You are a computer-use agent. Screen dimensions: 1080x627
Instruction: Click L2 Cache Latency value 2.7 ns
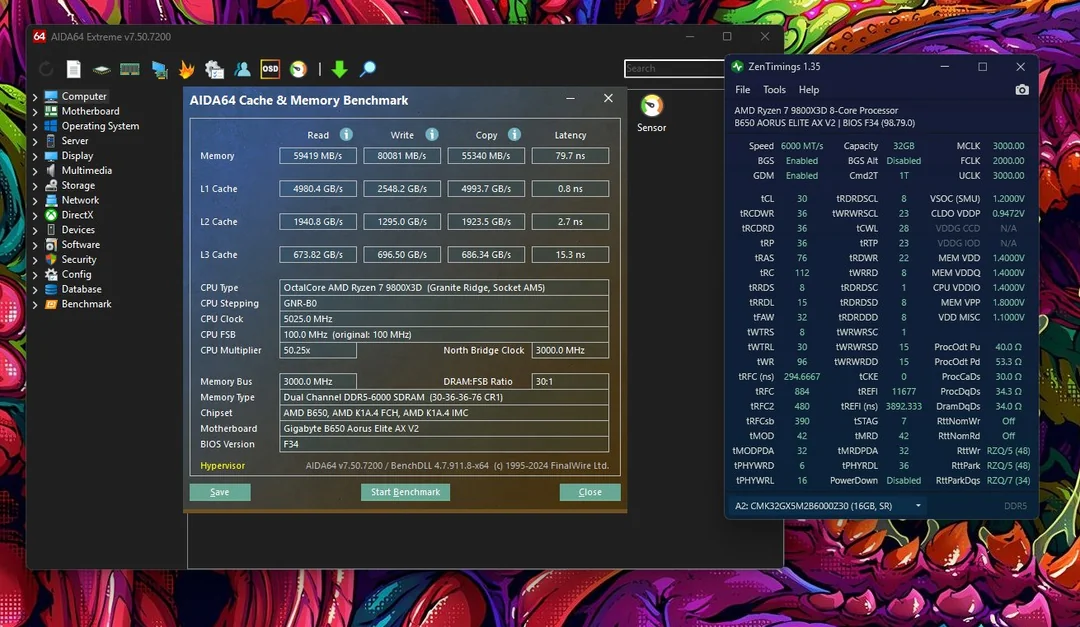click(570, 222)
